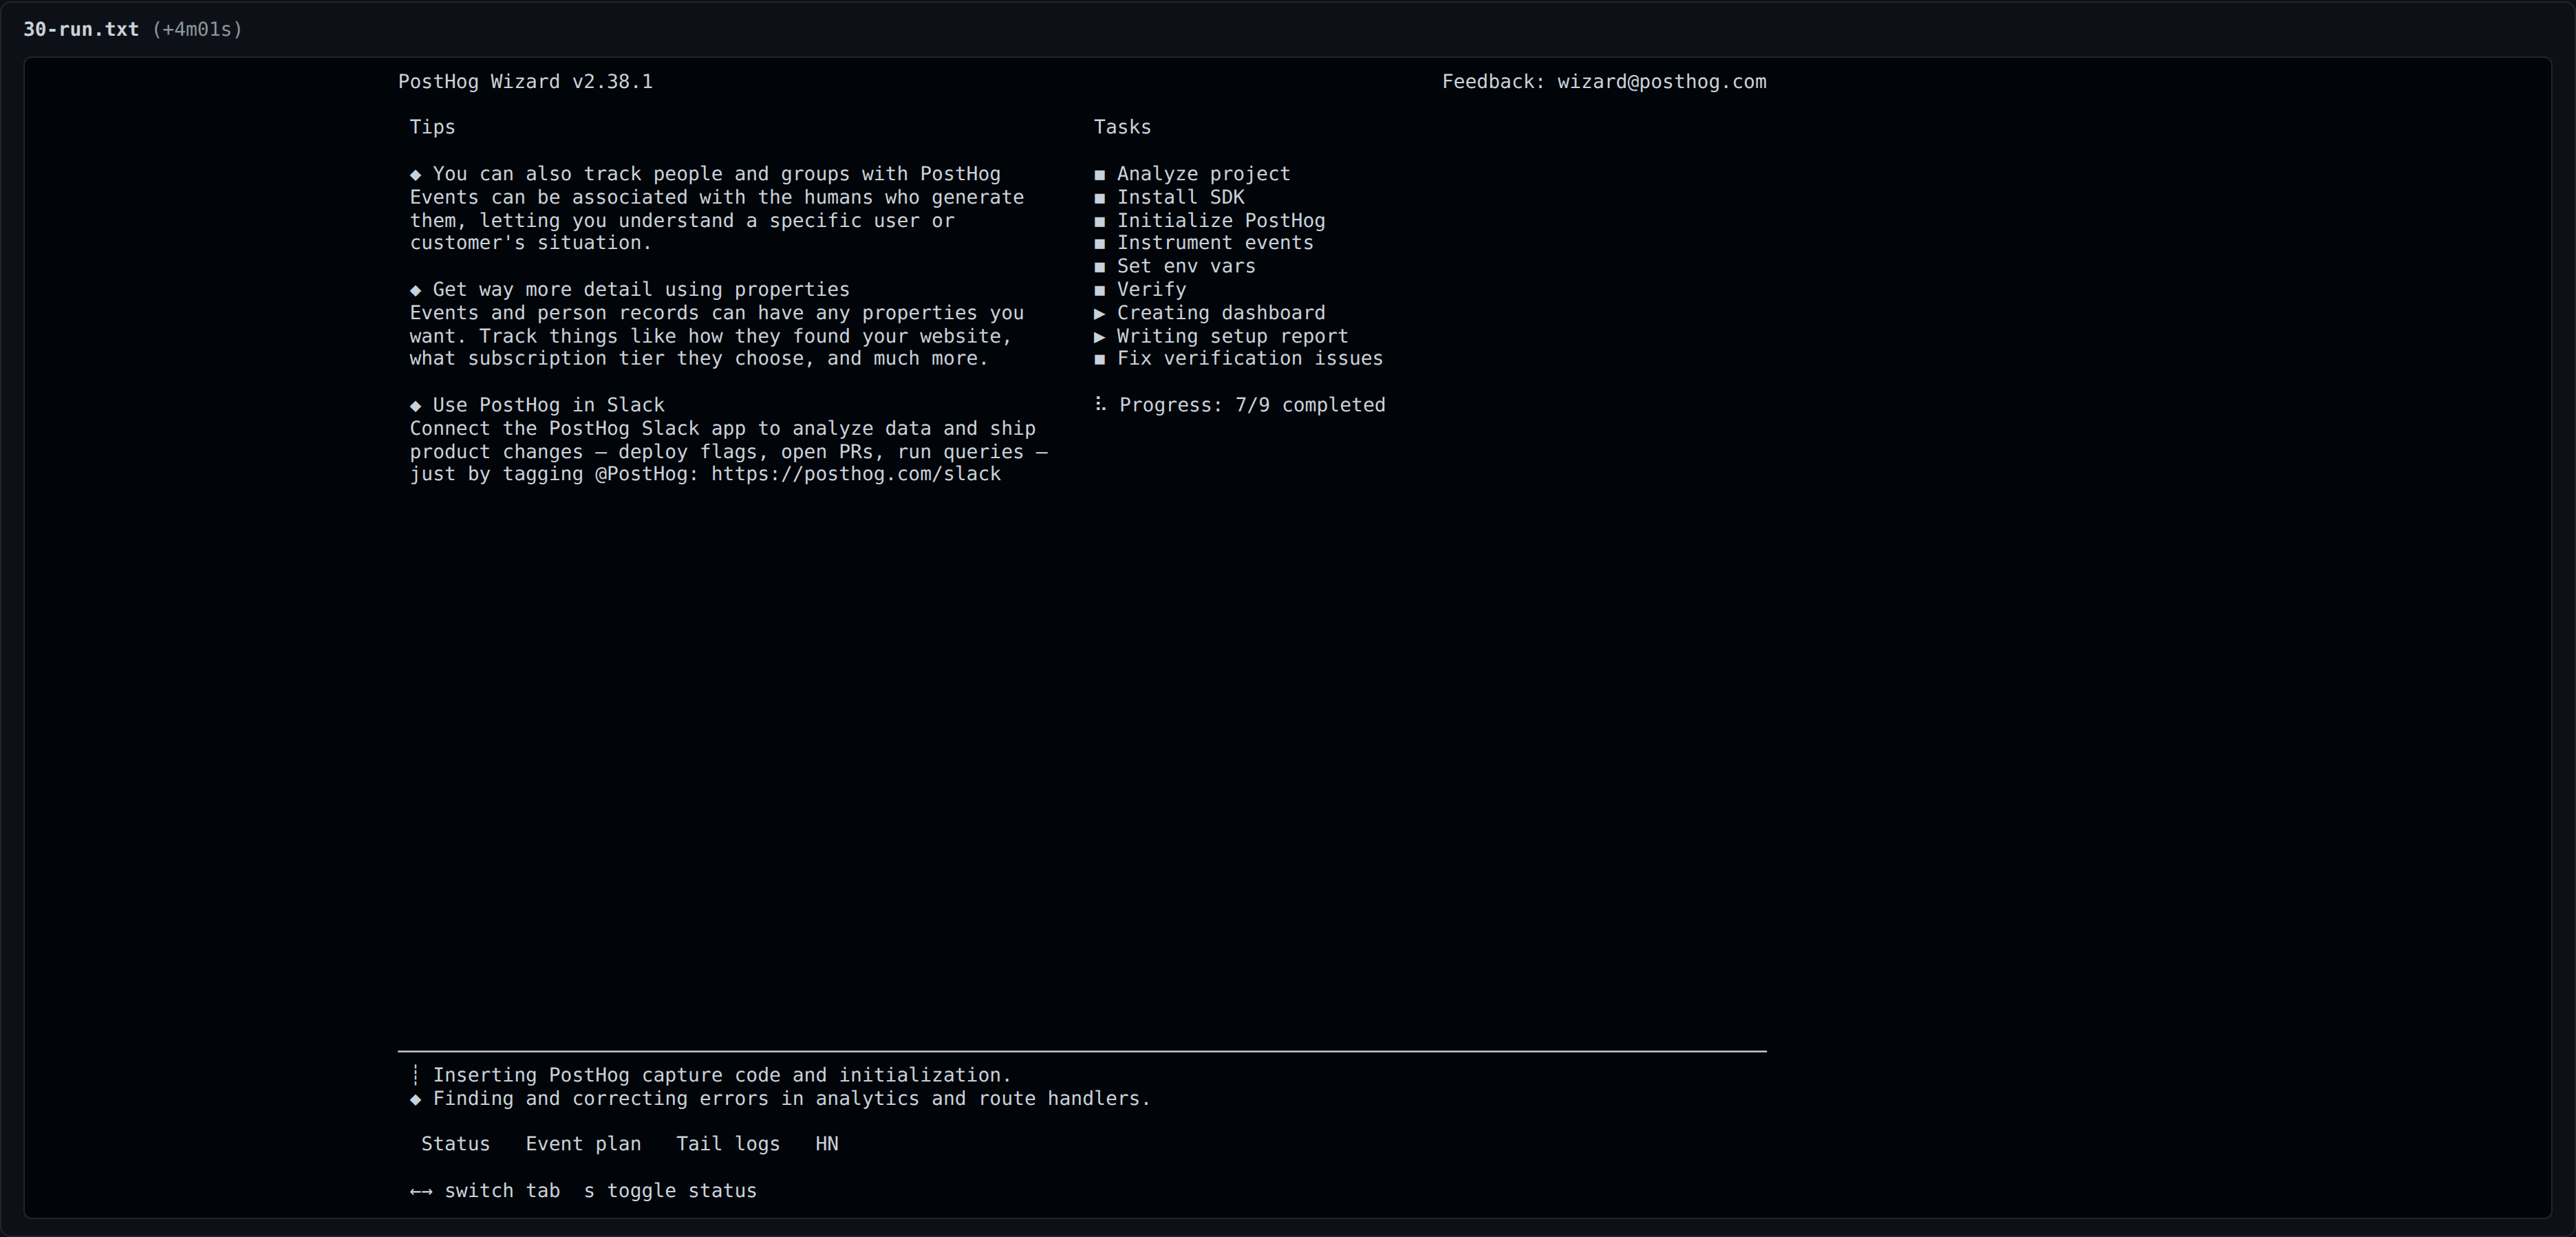Click the 'Set env vars' task row
The width and height of the screenshot is (2576, 1237).
click(1175, 266)
